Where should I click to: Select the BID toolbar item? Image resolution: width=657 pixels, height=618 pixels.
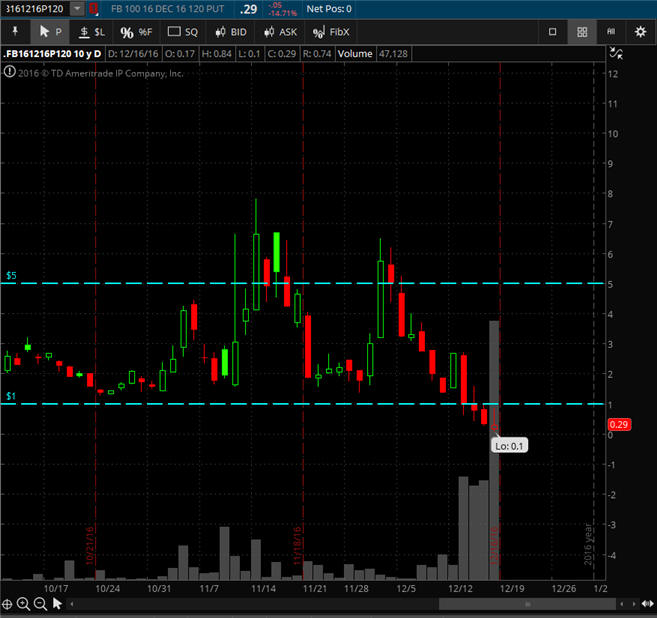(231, 32)
